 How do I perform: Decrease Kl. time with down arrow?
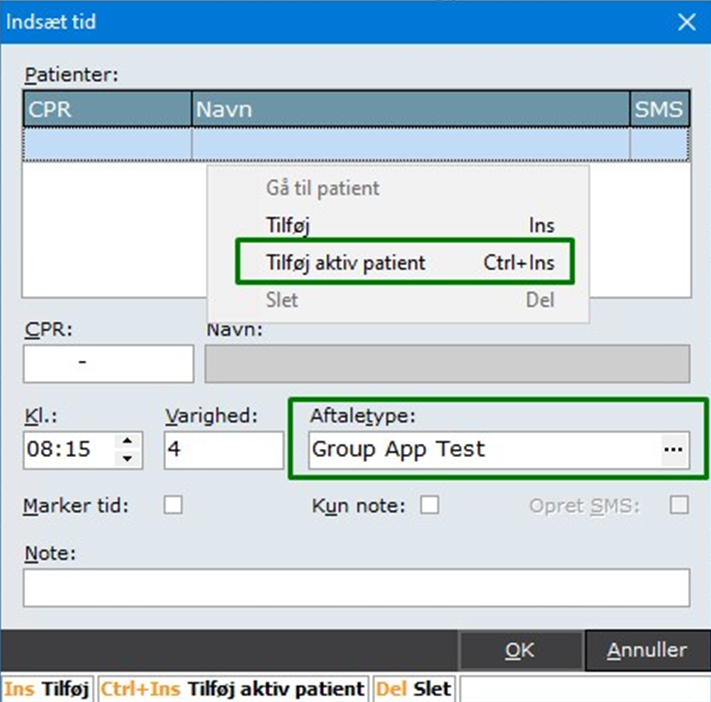127,458
